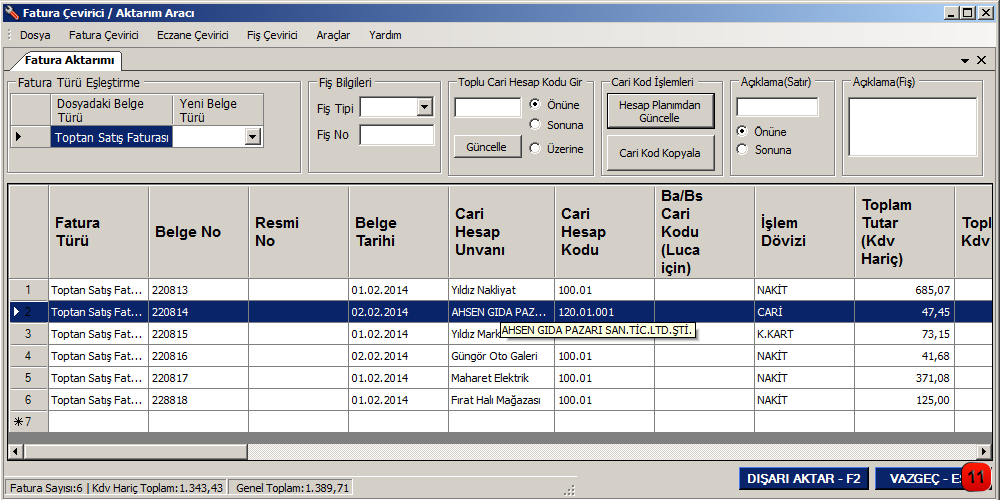Open the Yardım menu
This screenshot has height=500, width=1000.
385,35
